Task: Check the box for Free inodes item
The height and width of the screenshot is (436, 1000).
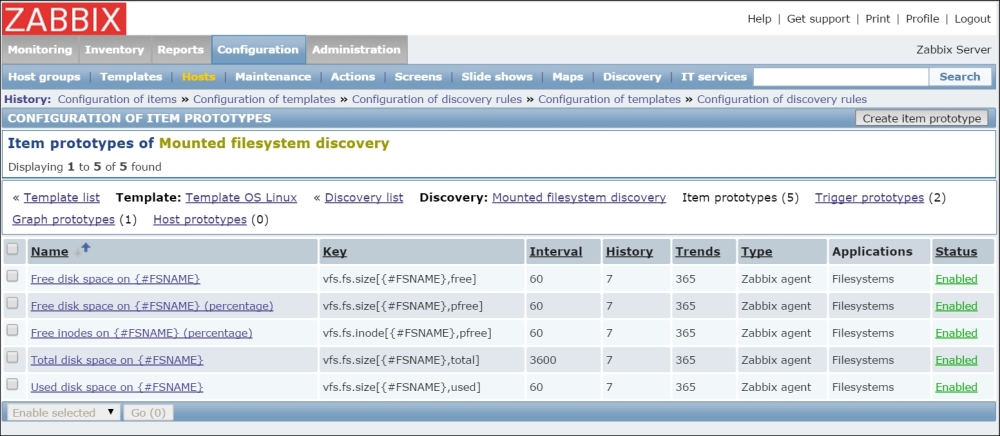Action: pos(13,331)
